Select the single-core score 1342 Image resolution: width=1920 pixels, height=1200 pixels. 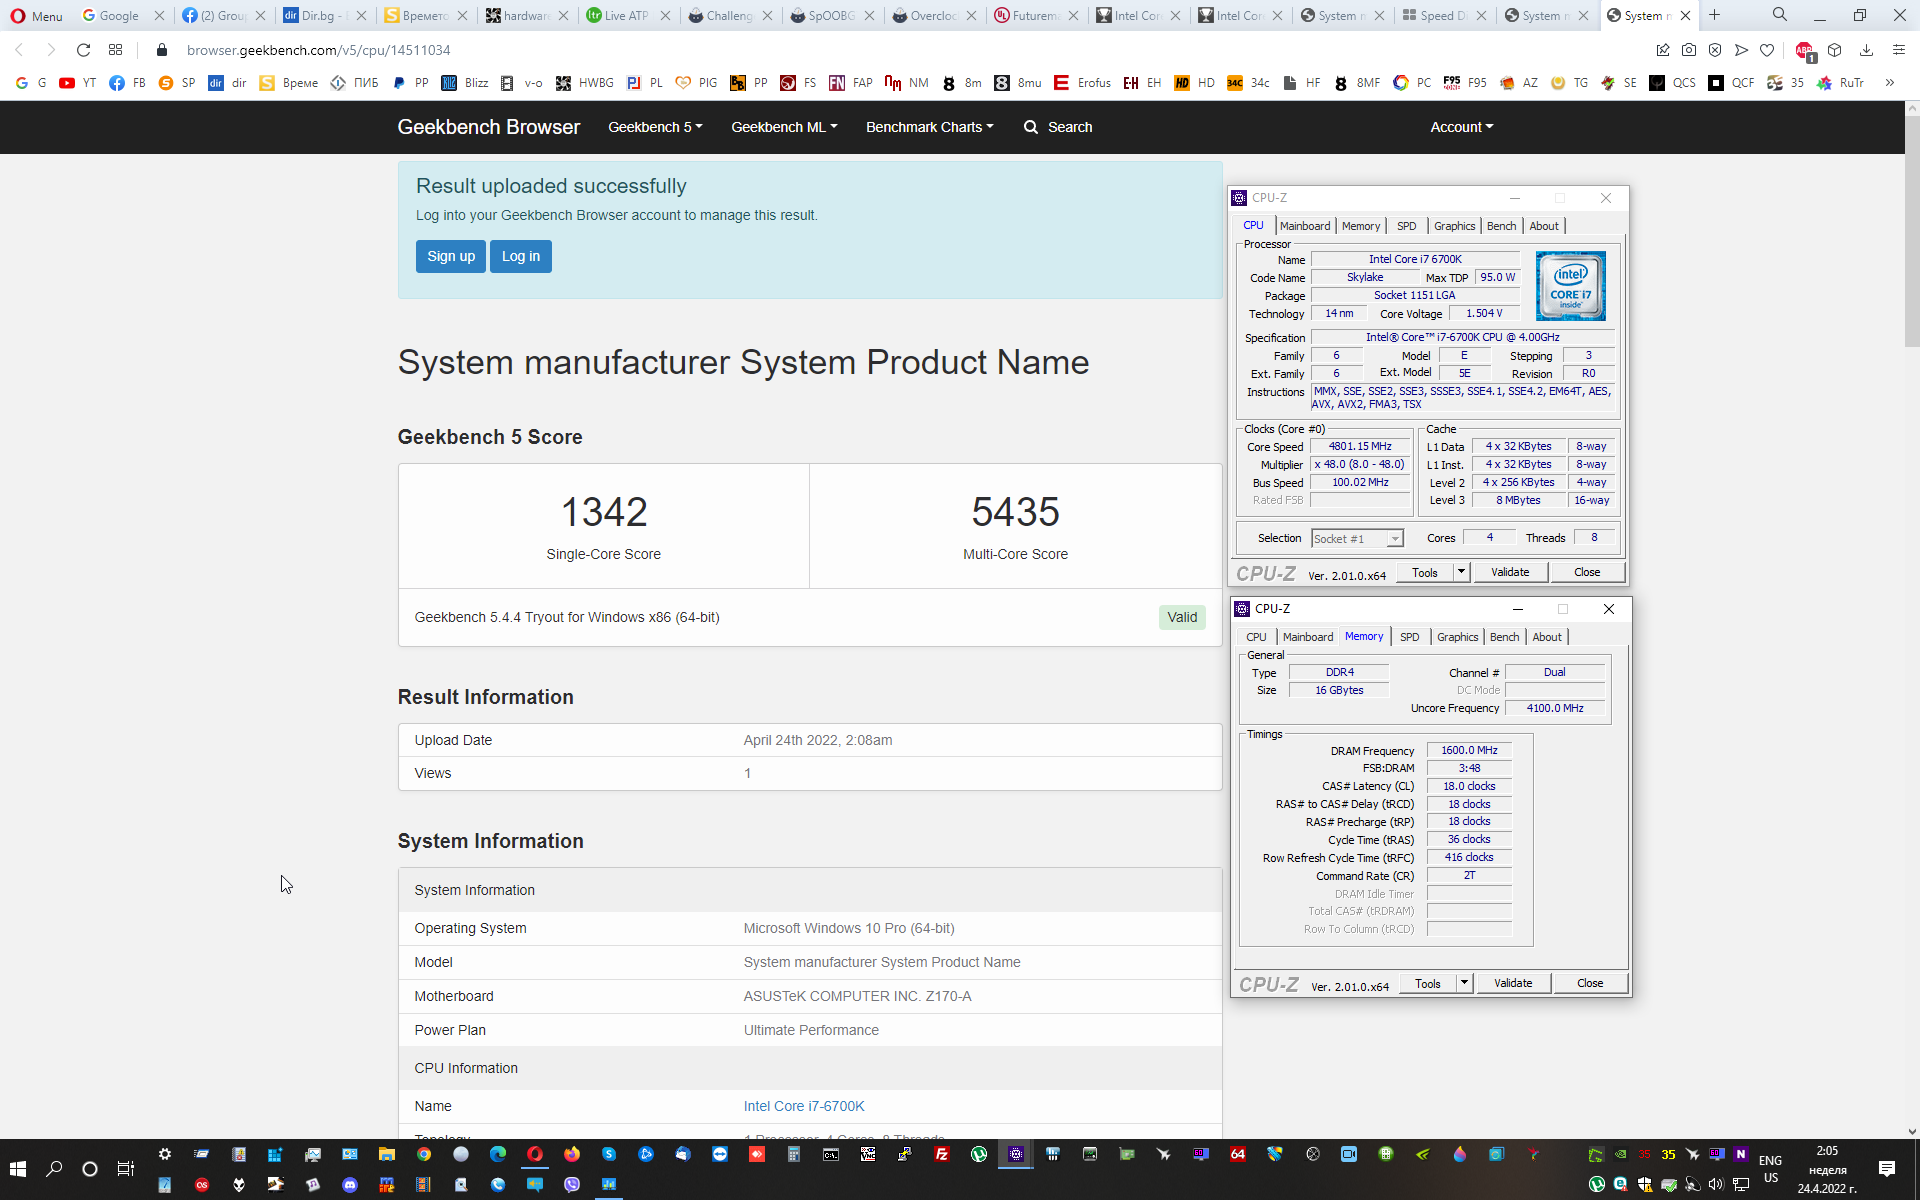coord(604,512)
